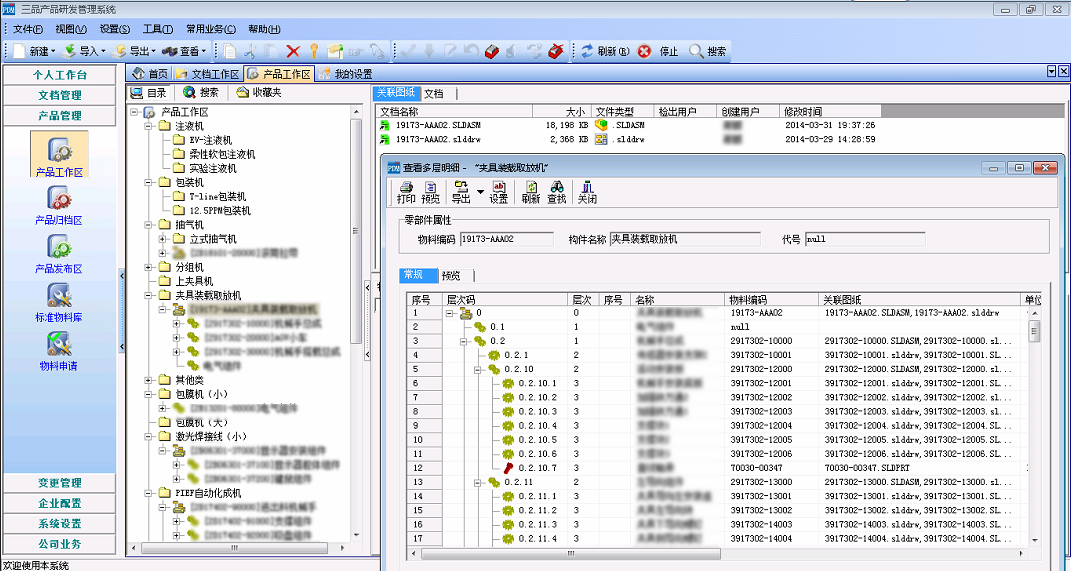The width and height of the screenshot is (1071, 571).
Task: Switch to the 文档工作区 tab
Action: [208, 74]
